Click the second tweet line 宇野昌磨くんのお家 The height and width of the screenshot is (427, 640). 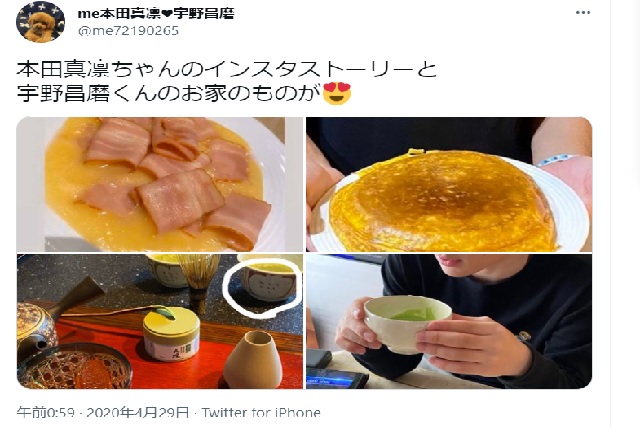click(168, 93)
